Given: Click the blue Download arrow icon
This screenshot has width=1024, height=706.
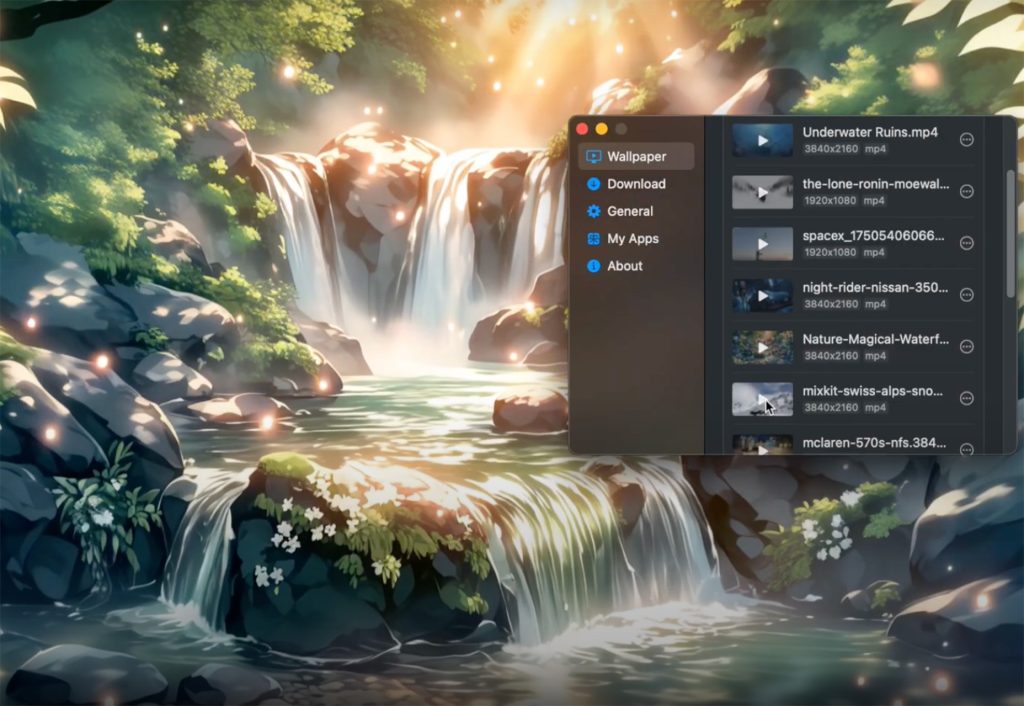Looking at the screenshot, I should pyautogui.click(x=593, y=184).
